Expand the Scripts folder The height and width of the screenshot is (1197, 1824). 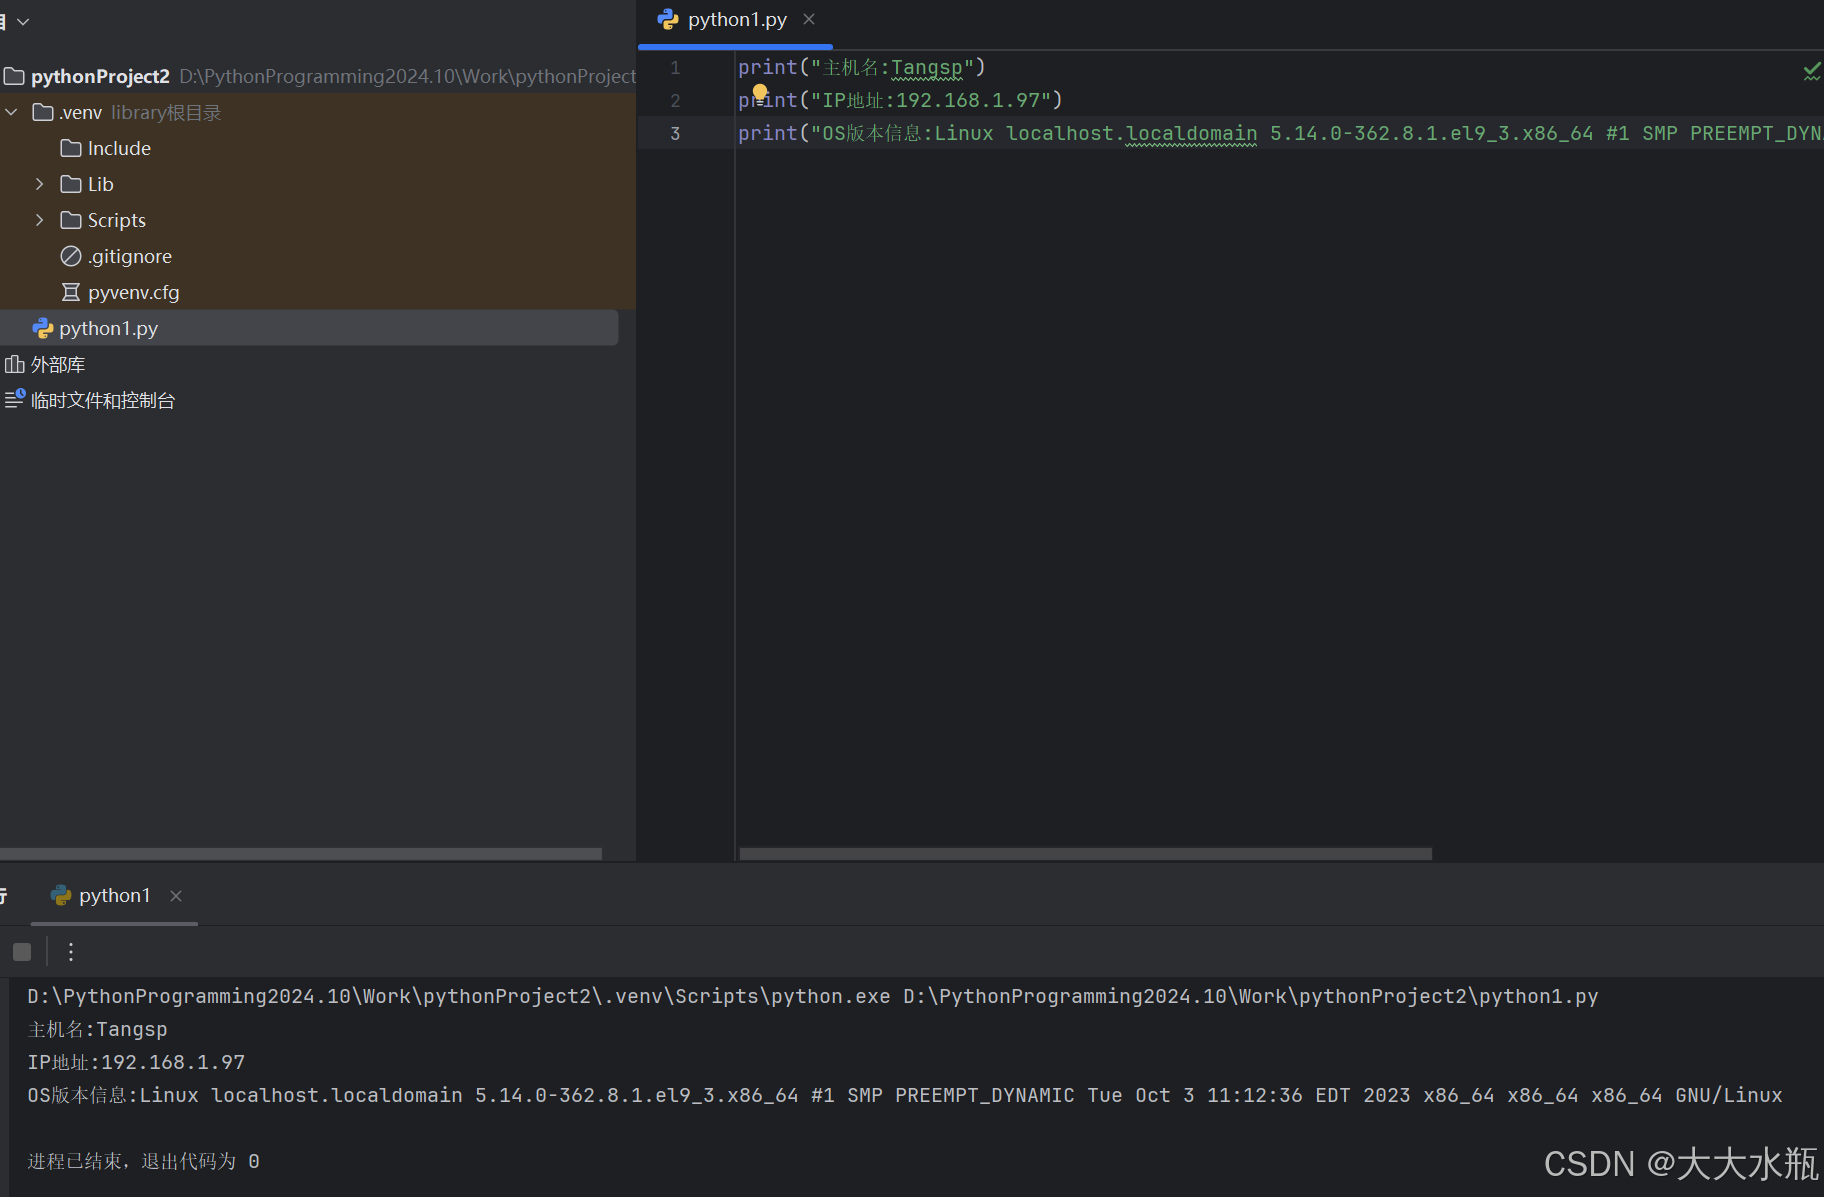[x=39, y=219]
